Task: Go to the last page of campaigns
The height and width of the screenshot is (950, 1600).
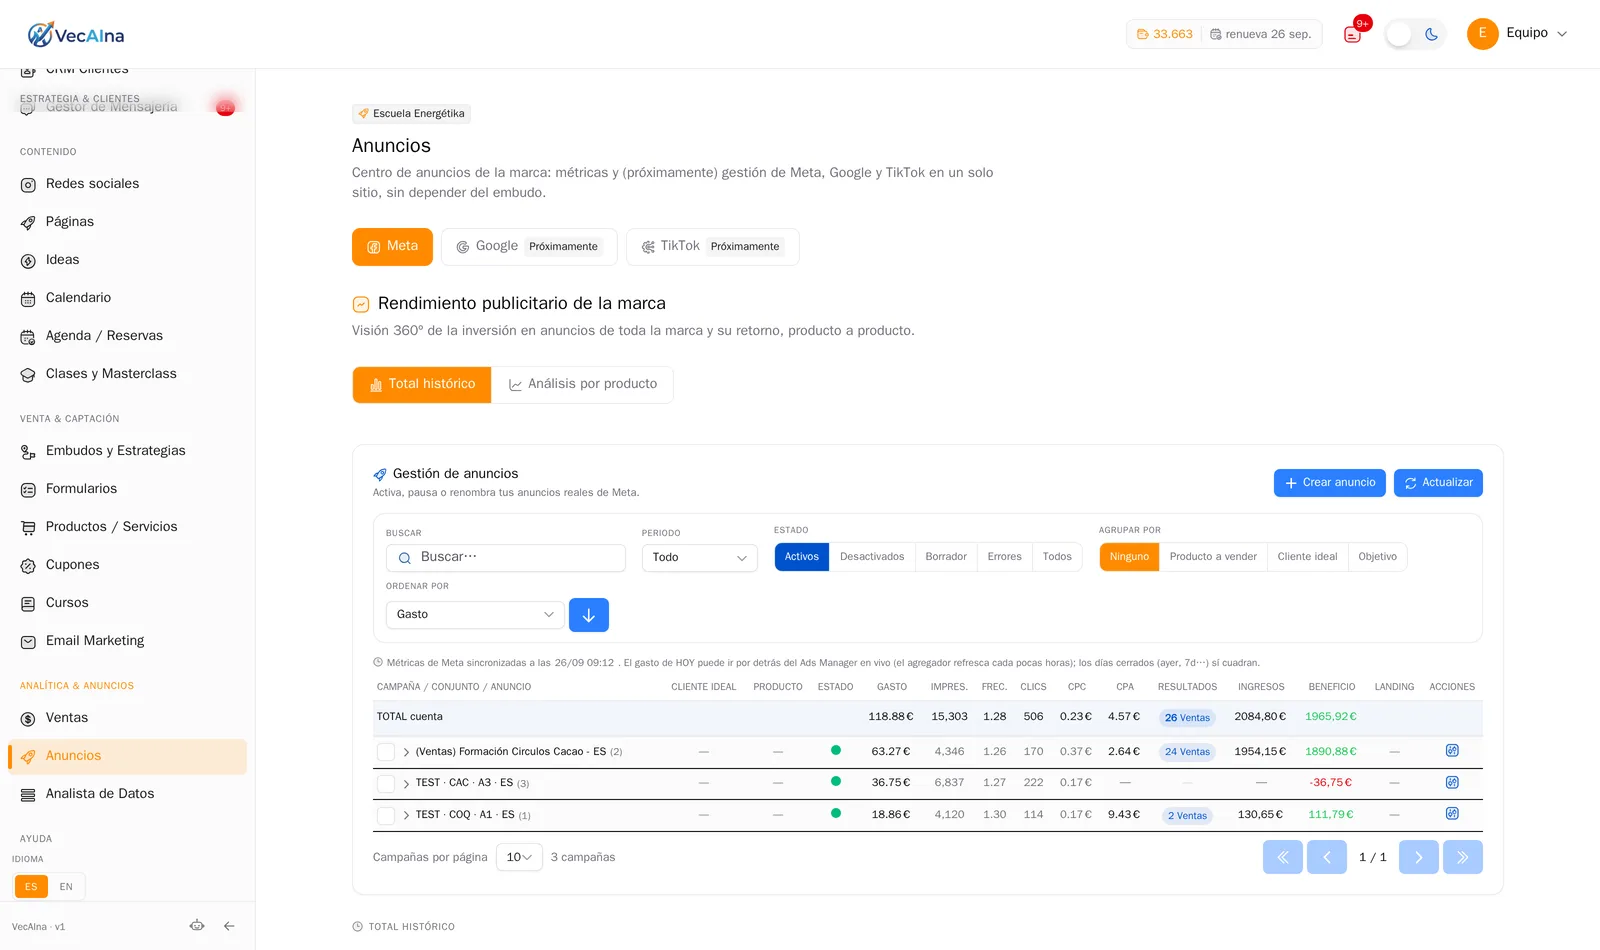Action: pos(1462,857)
